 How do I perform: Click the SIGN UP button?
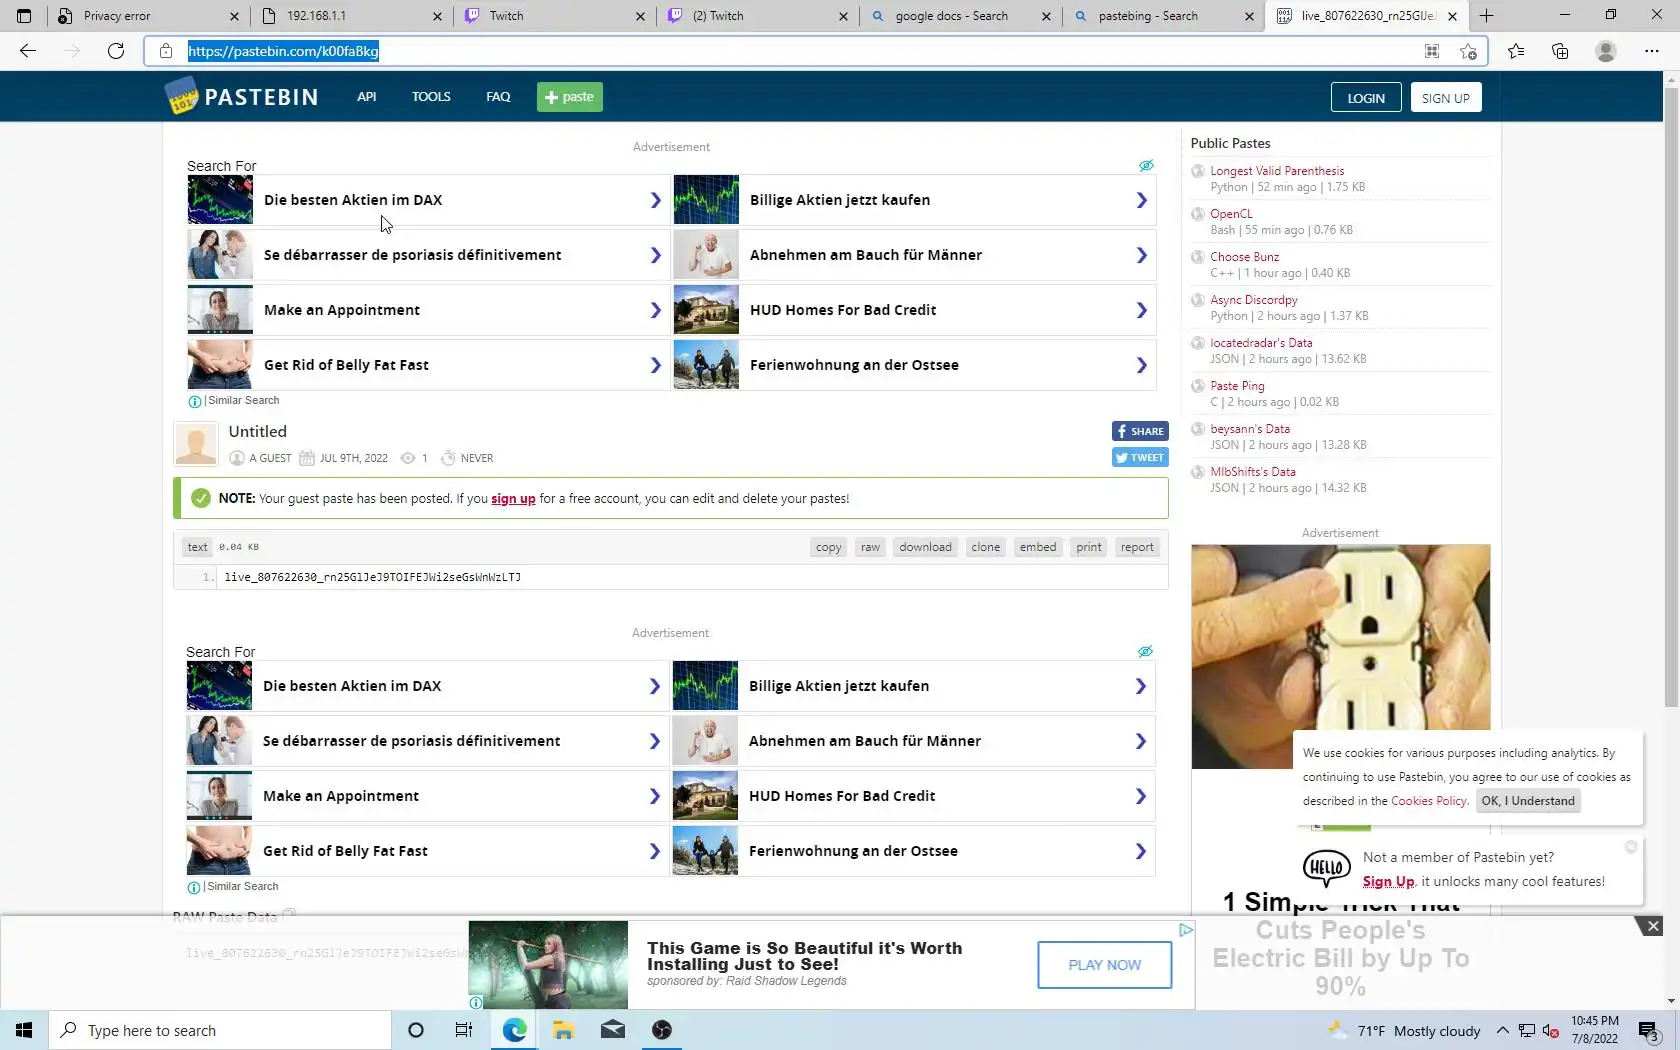(x=1446, y=98)
